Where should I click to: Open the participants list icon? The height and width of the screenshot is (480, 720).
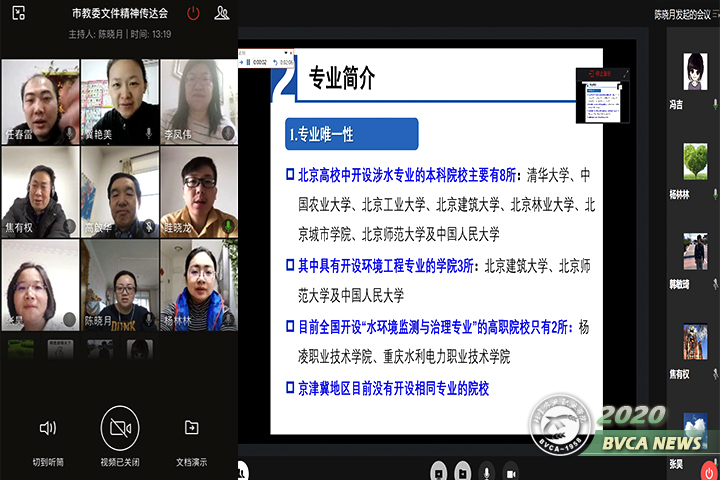[221, 13]
